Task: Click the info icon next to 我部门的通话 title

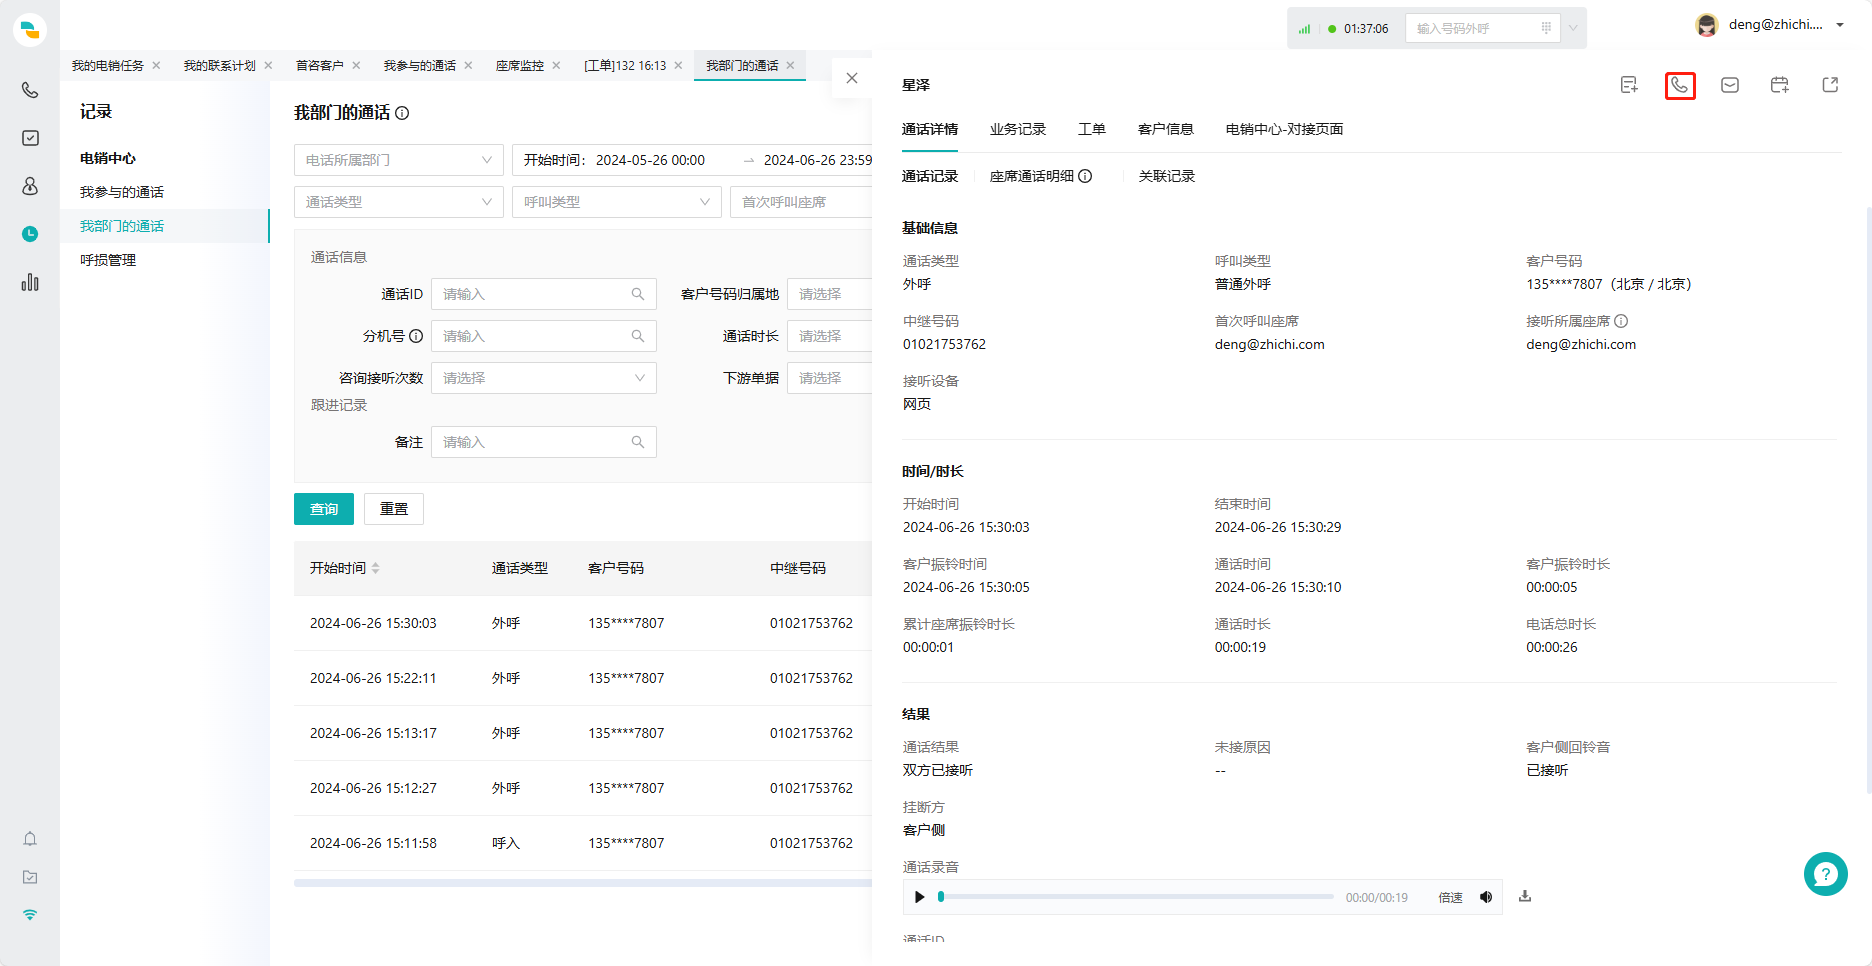Action: (x=402, y=113)
